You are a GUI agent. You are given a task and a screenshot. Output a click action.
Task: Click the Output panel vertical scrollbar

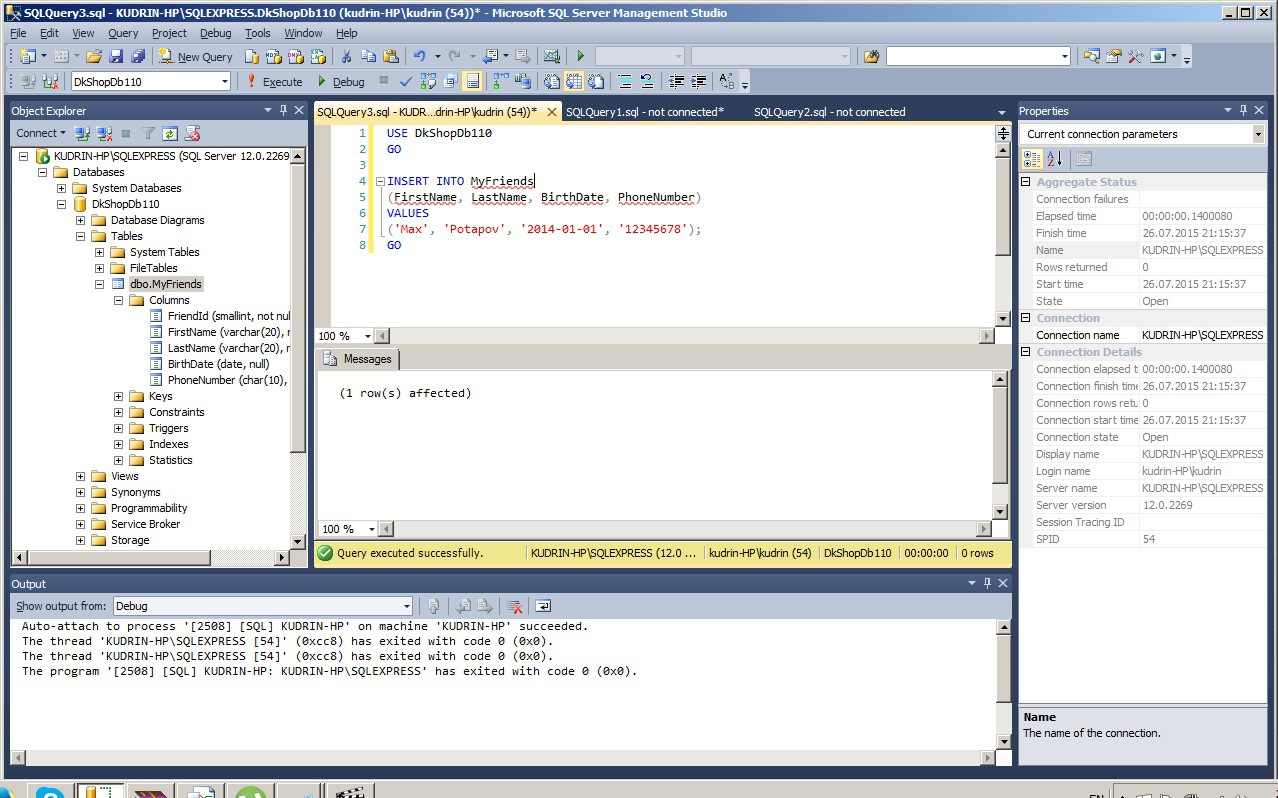coord(1003,683)
